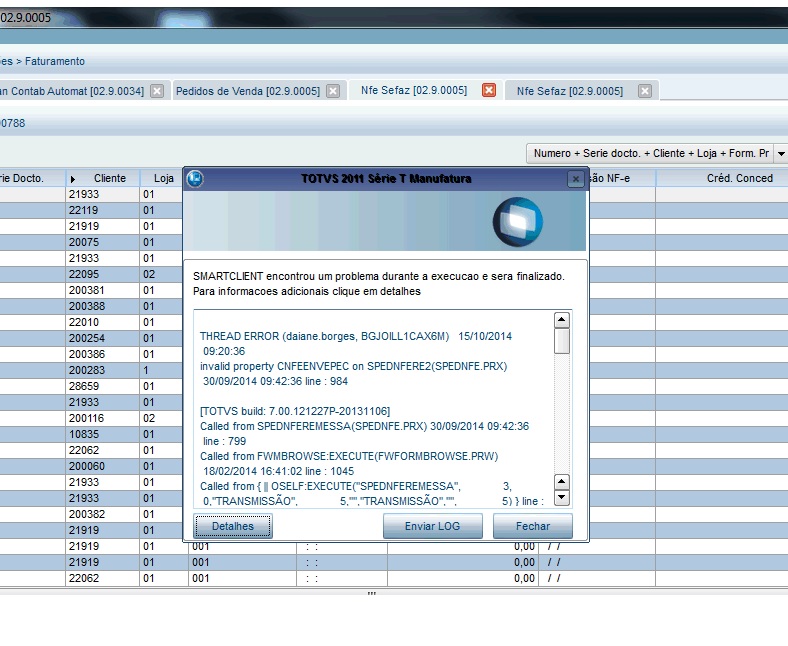Click the Faturamento breadcrumb link
Screen dimensions: 788x646
(x=55, y=61)
